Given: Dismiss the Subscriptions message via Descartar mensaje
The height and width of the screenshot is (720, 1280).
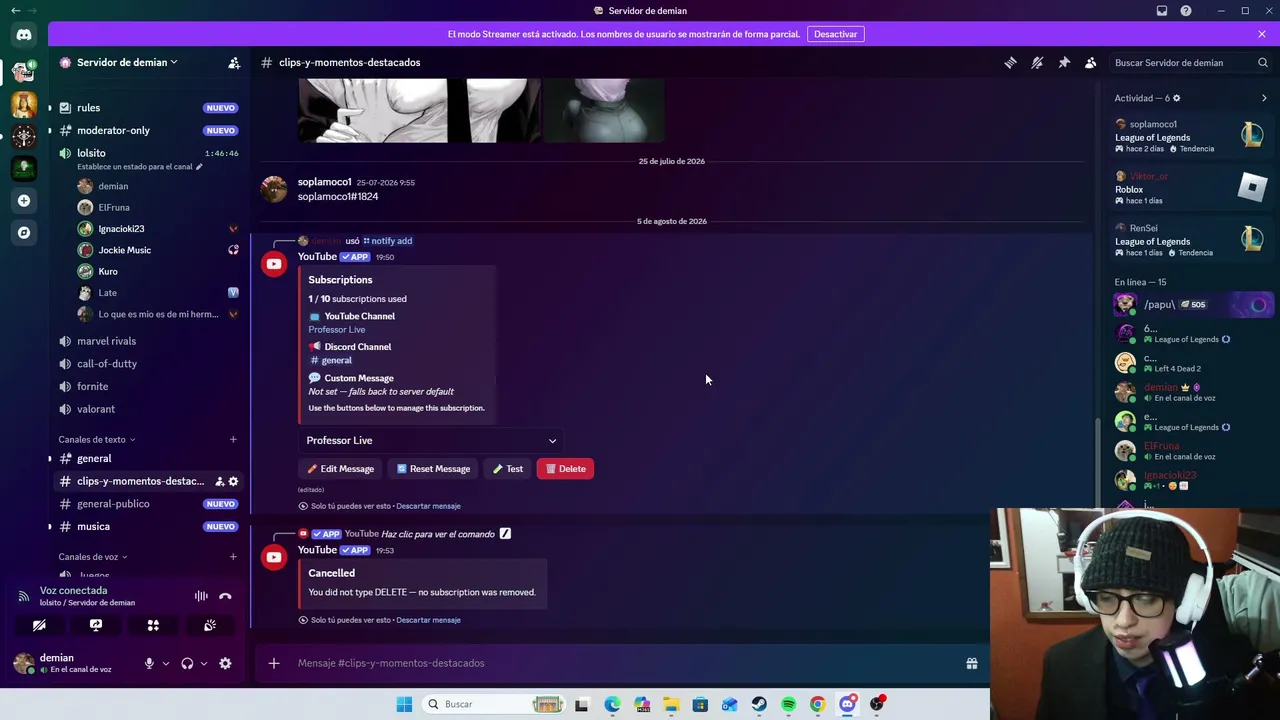Looking at the screenshot, I should pos(428,506).
